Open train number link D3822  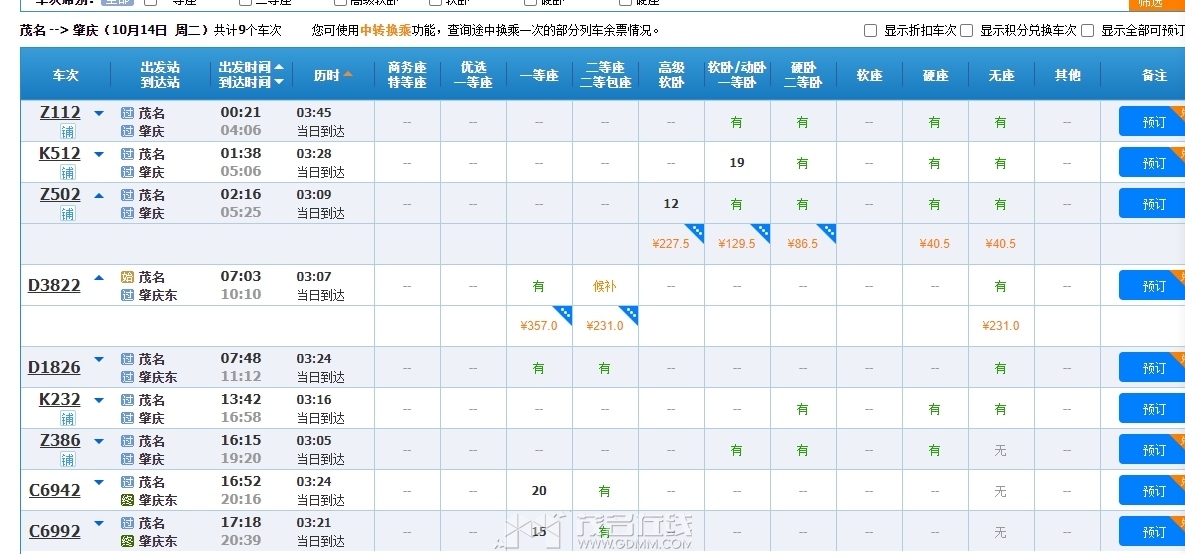point(54,286)
